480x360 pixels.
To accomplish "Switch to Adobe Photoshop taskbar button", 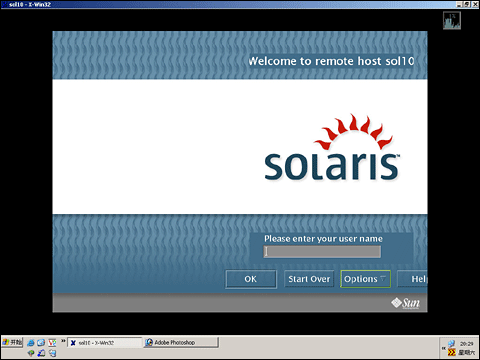I will [181, 342].
